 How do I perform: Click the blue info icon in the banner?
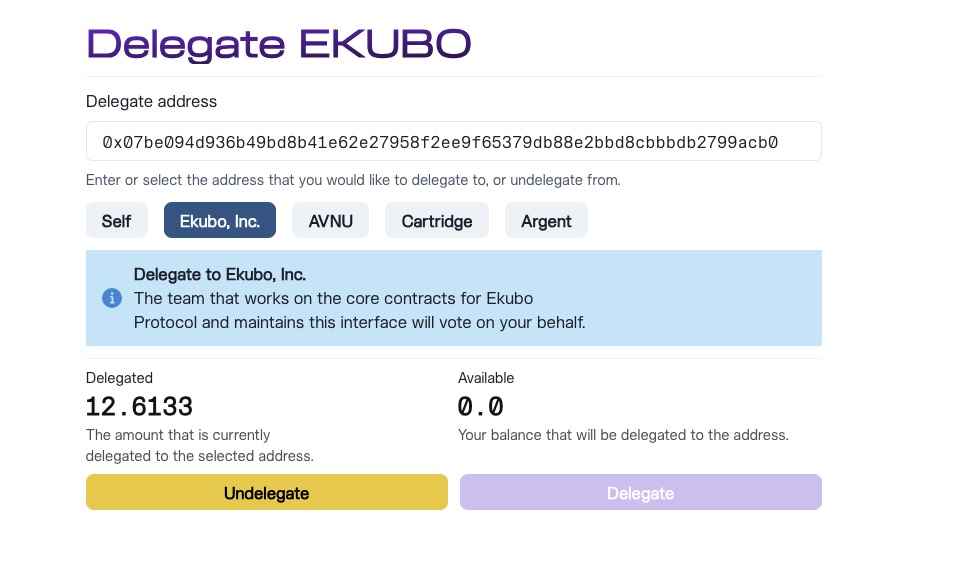coord(112,298)
